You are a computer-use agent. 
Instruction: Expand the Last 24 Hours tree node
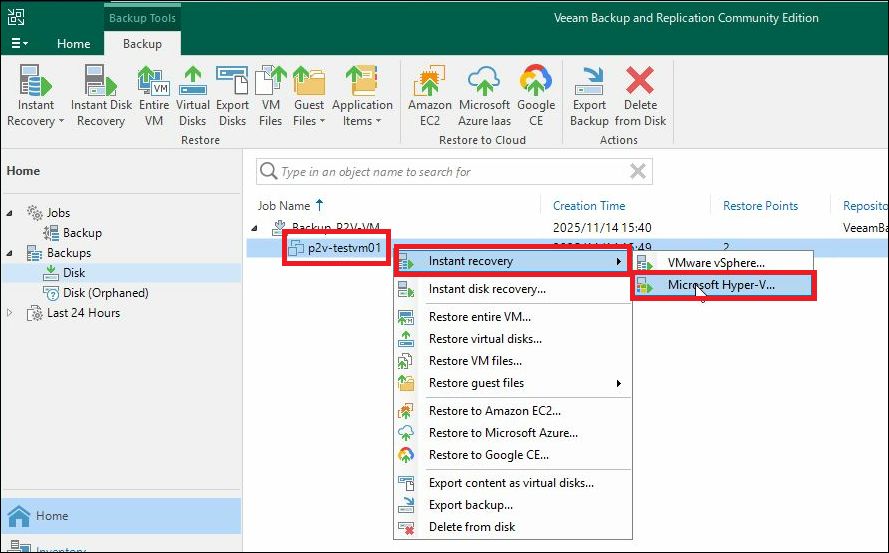(11, 313)
